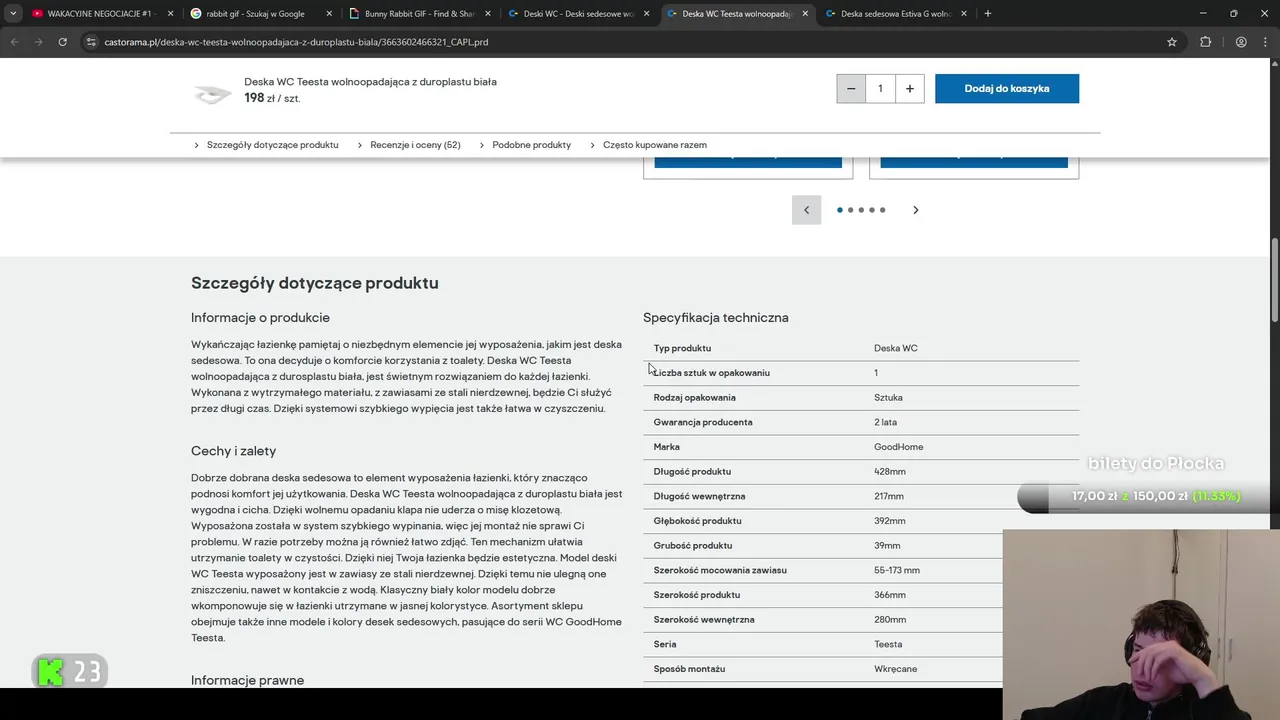
Task: Switch to the Deska sedesowa Estiva tab
Action: 894,14
